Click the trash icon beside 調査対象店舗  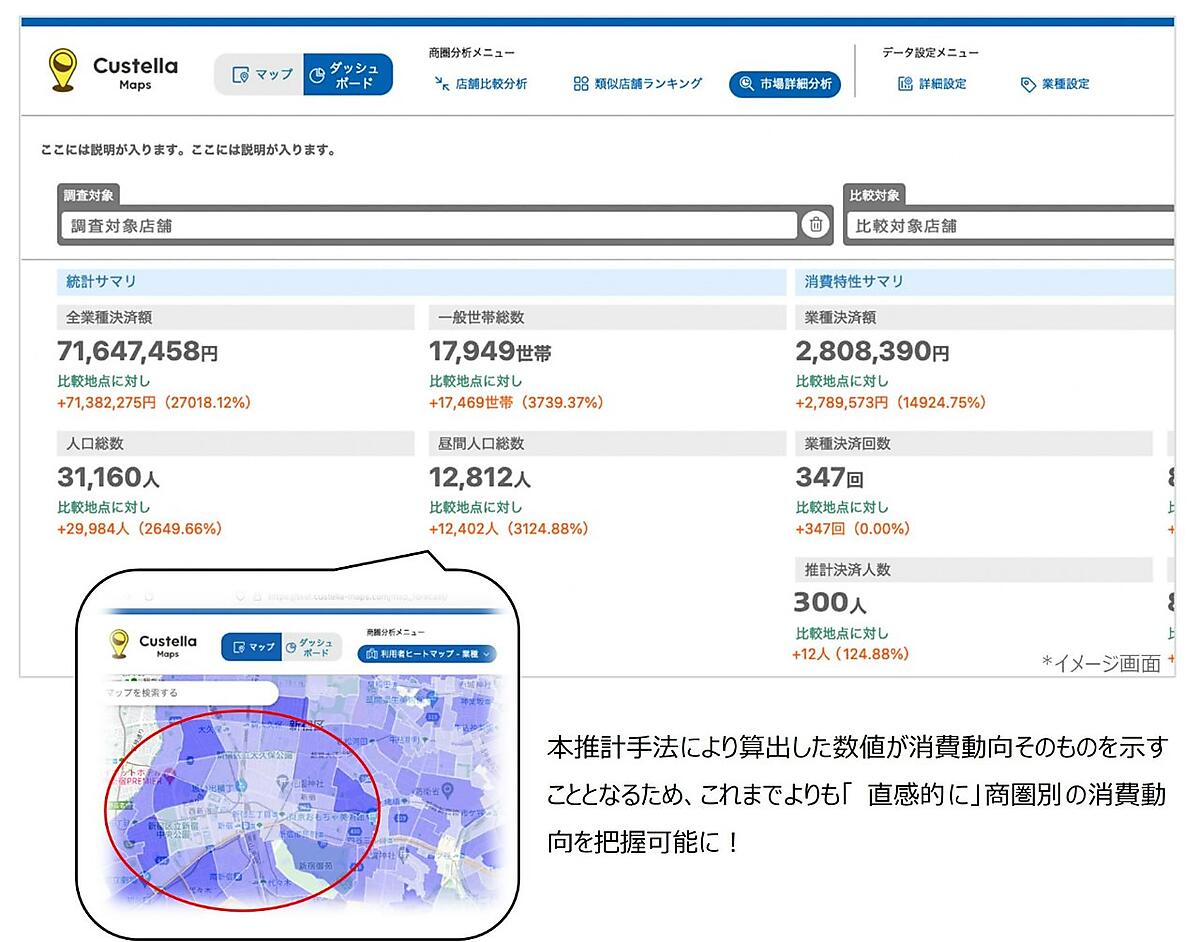point(815,225)
